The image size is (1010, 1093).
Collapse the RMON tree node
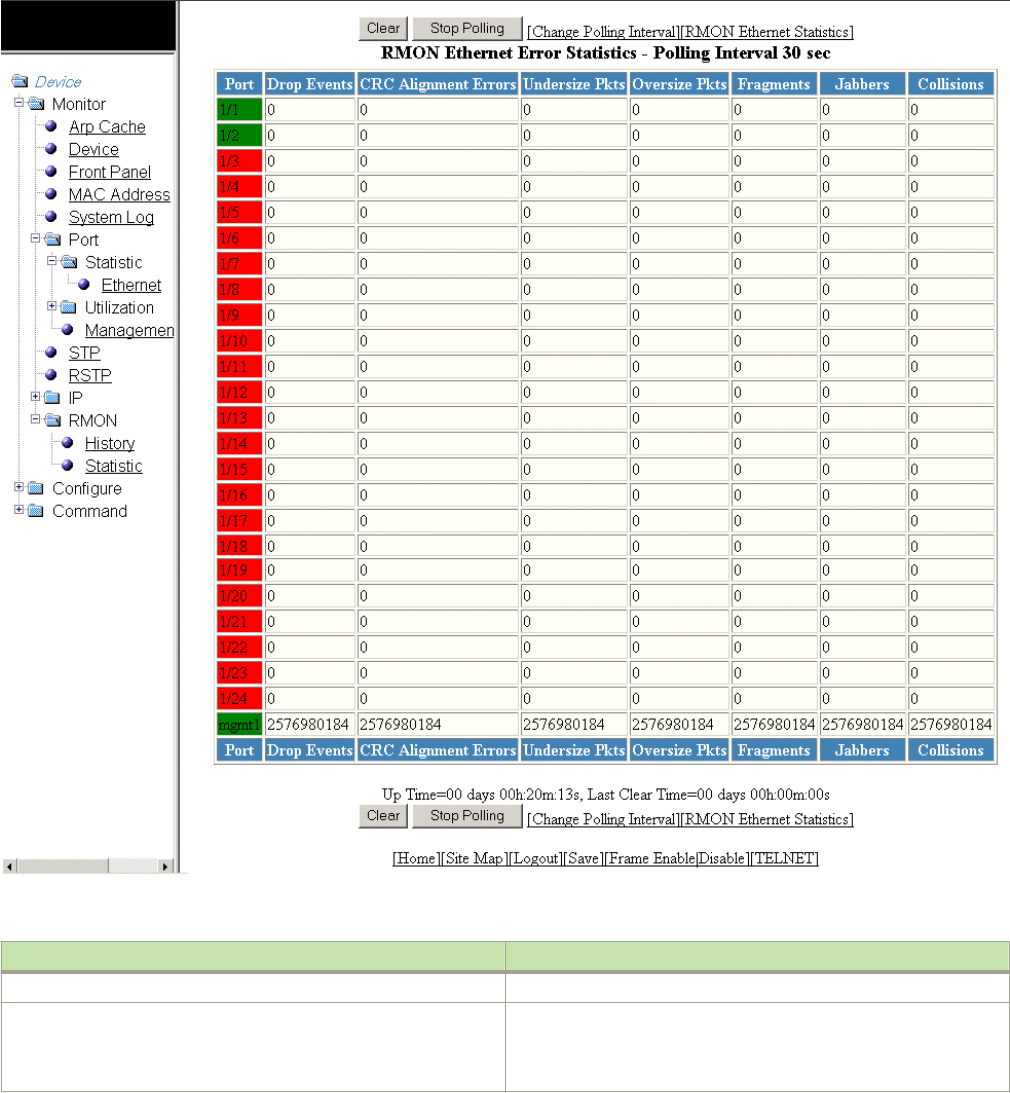click(x=36, y=420)
